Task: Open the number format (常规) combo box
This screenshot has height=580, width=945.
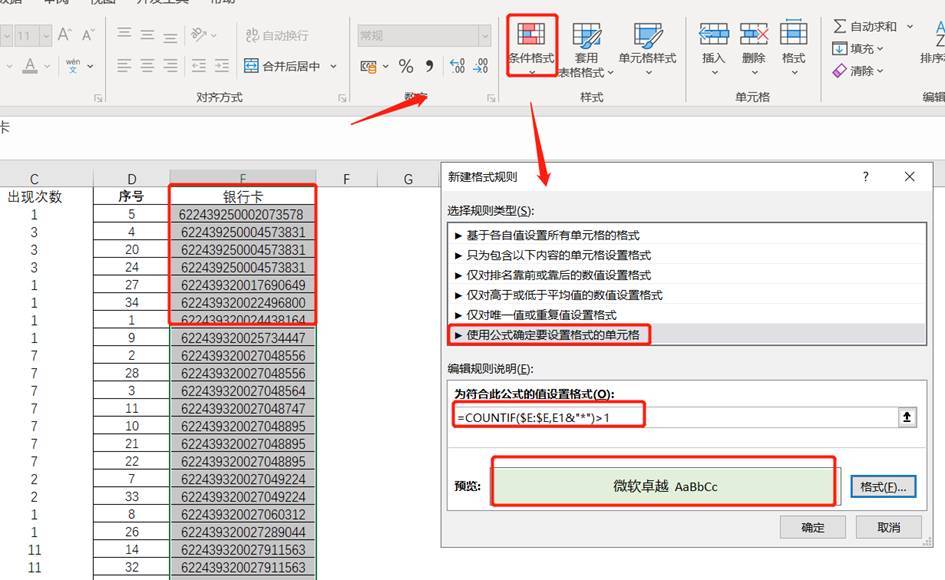Action: point(424,36)
